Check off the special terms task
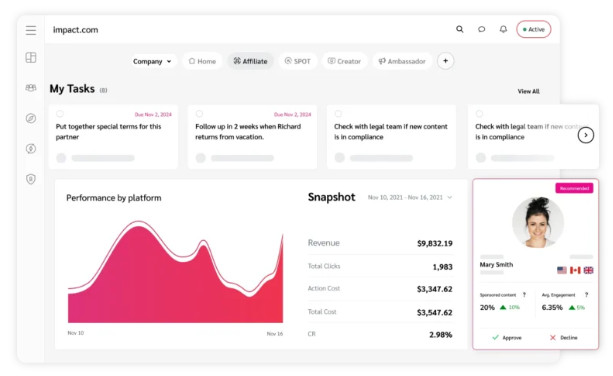 60,114
